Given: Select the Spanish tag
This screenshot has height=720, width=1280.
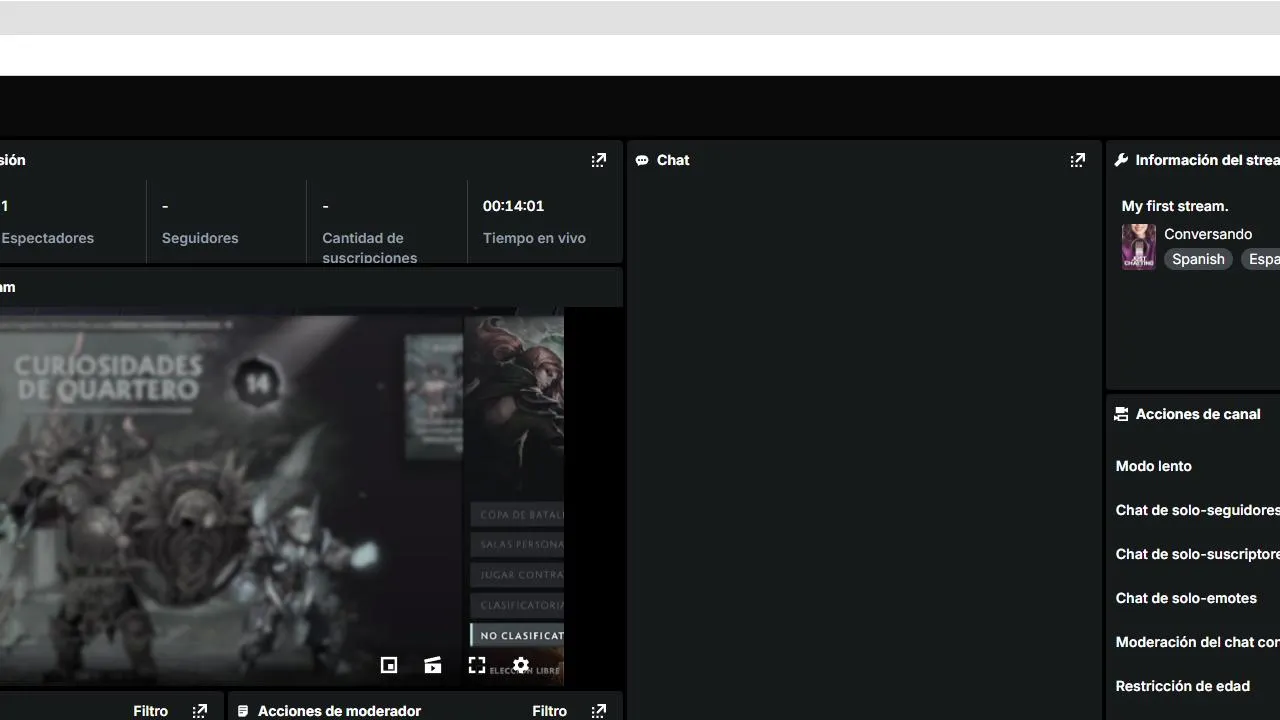Looking at the screenshot, I should [1198, 259].
